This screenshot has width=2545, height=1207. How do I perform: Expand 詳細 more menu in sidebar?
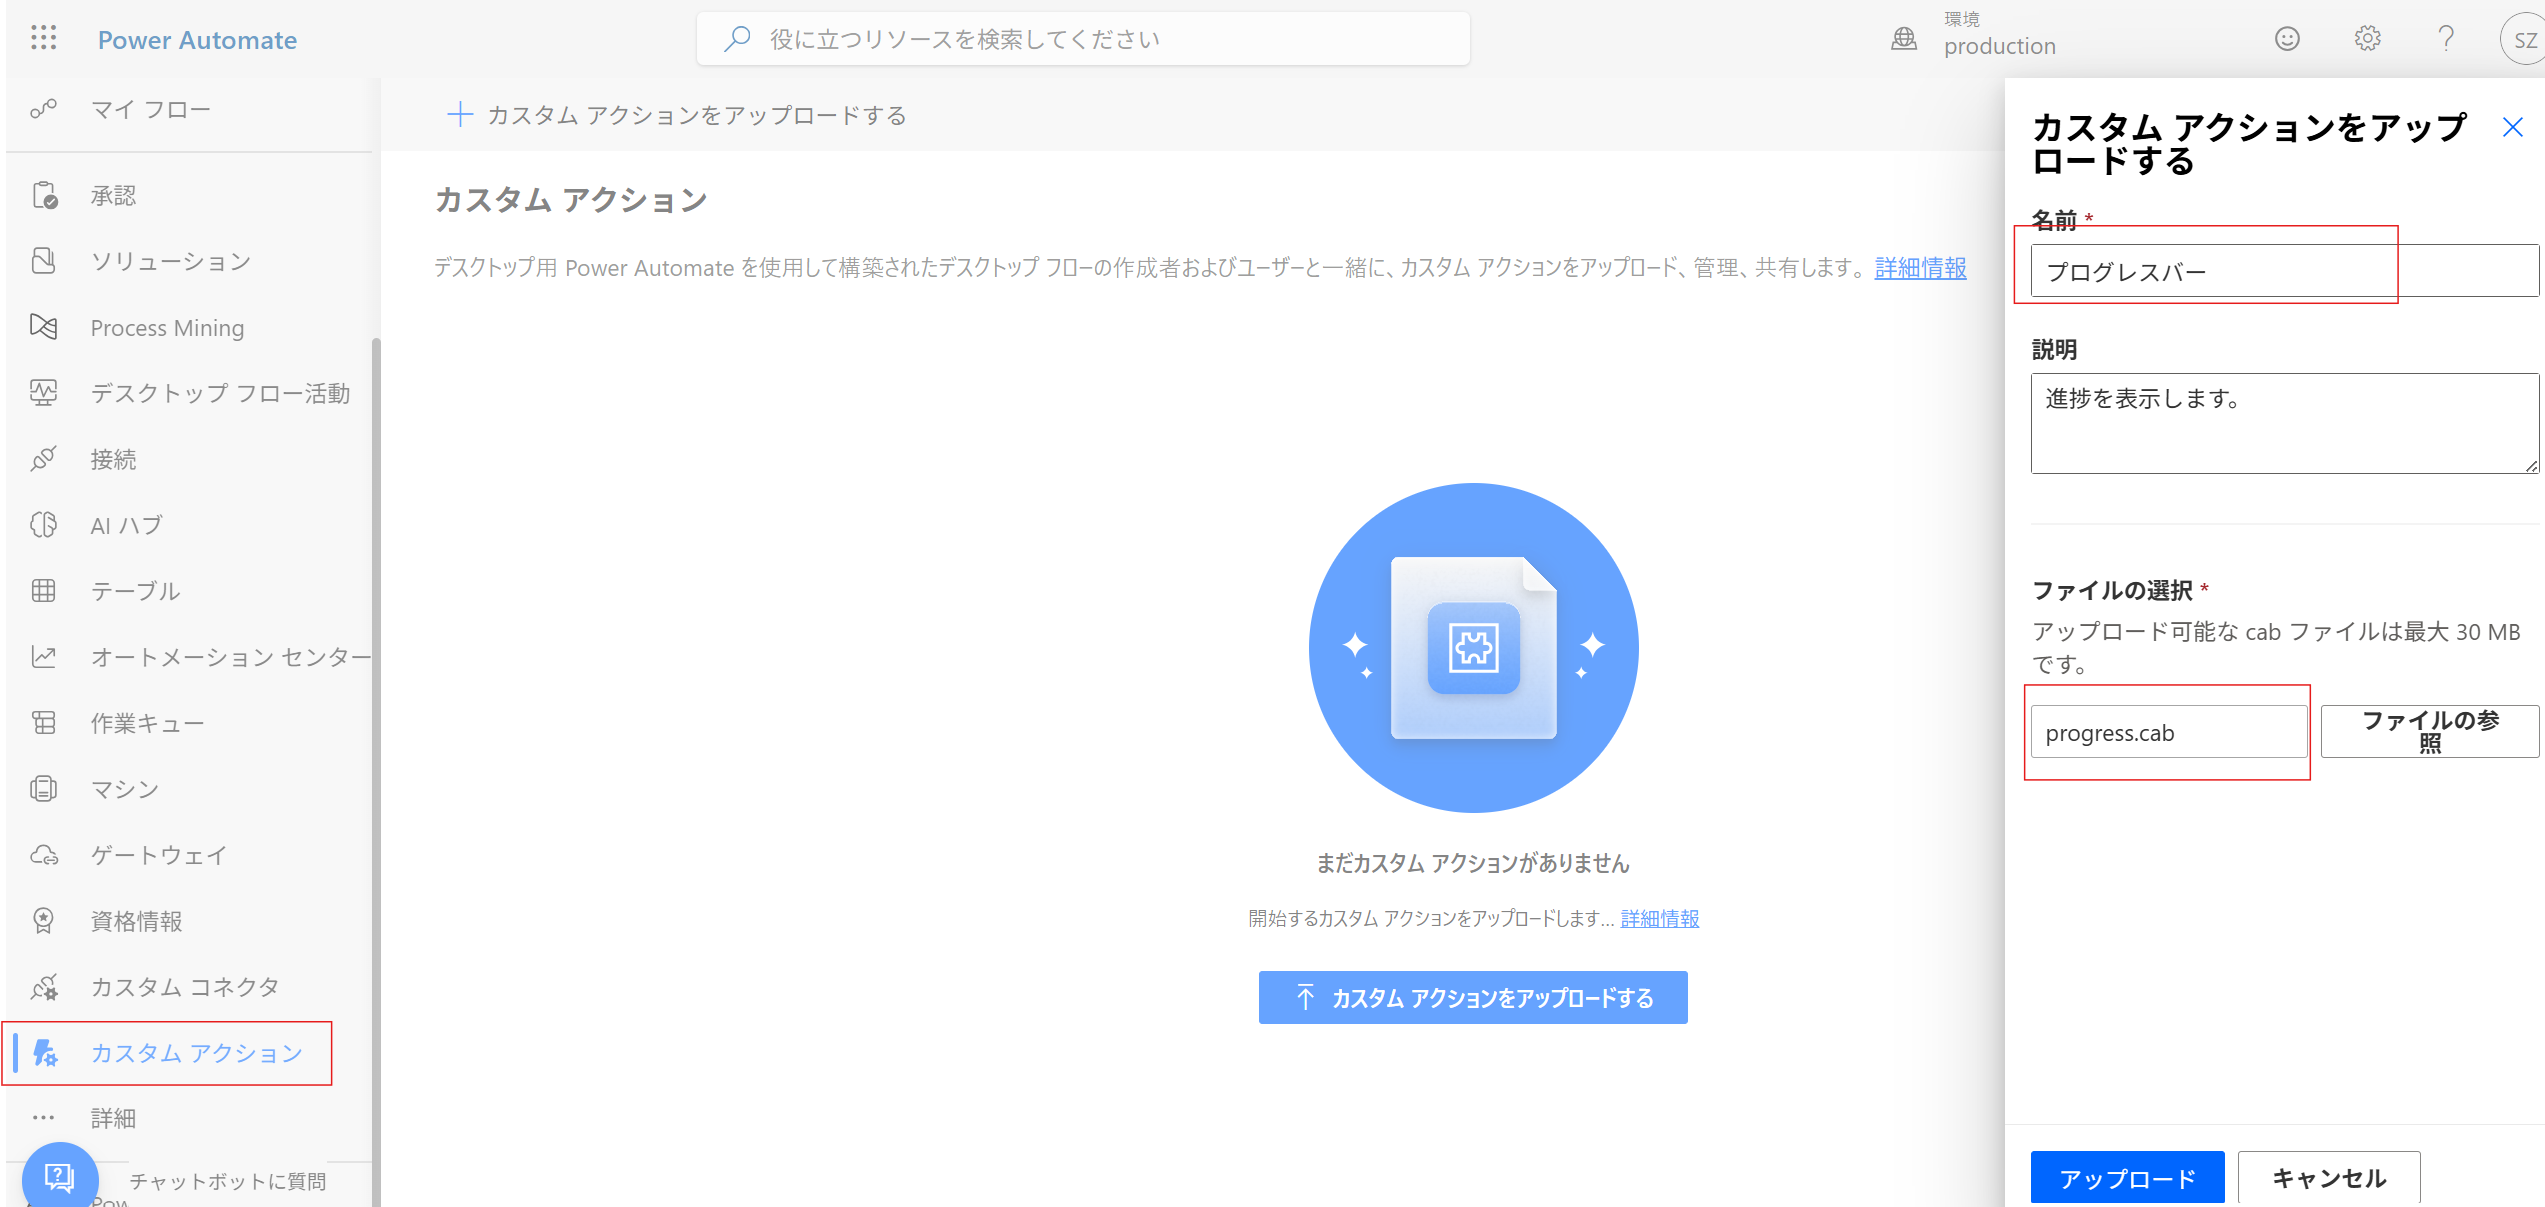(112, 1118)
